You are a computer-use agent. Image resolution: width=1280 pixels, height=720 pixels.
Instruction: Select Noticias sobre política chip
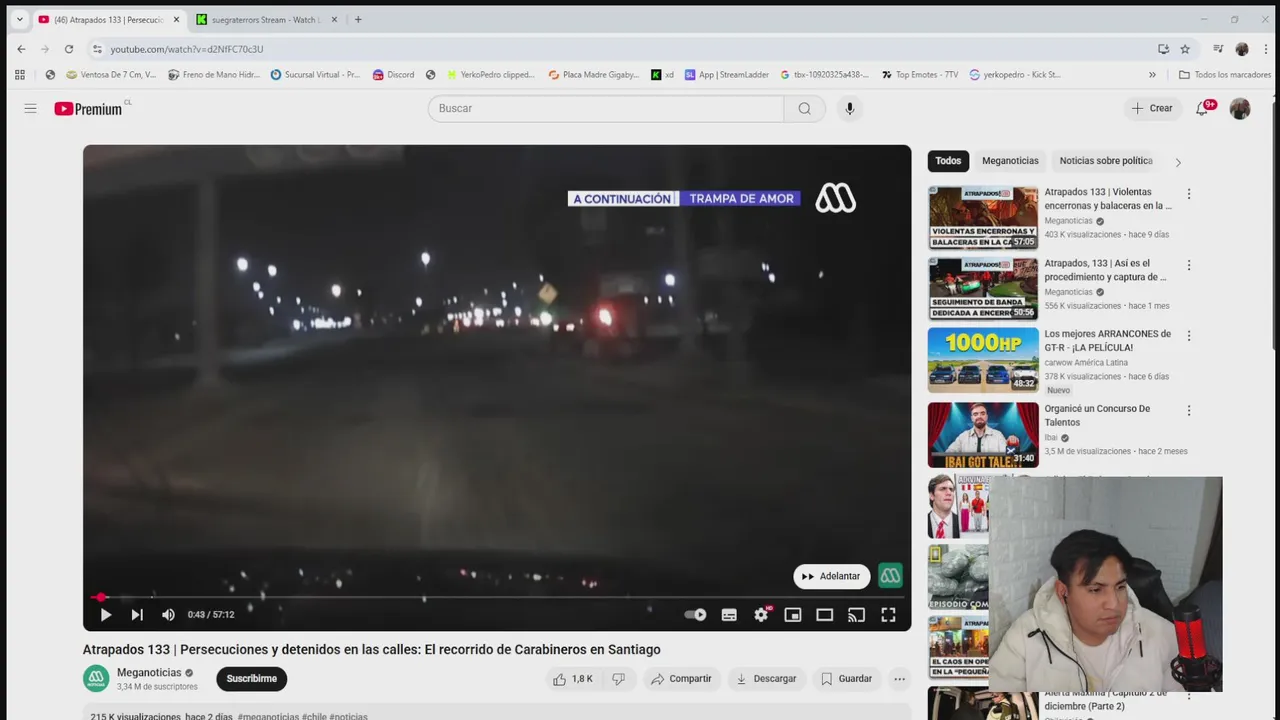tap(1106, 161)
